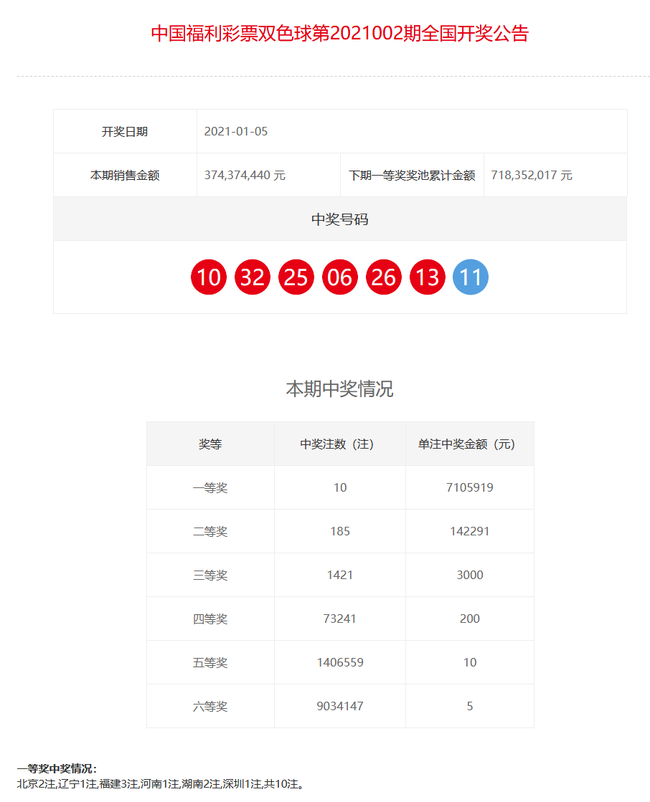
Task: Click the jackpot pool amount 718,352,017 元
Action: pos(531,175)
